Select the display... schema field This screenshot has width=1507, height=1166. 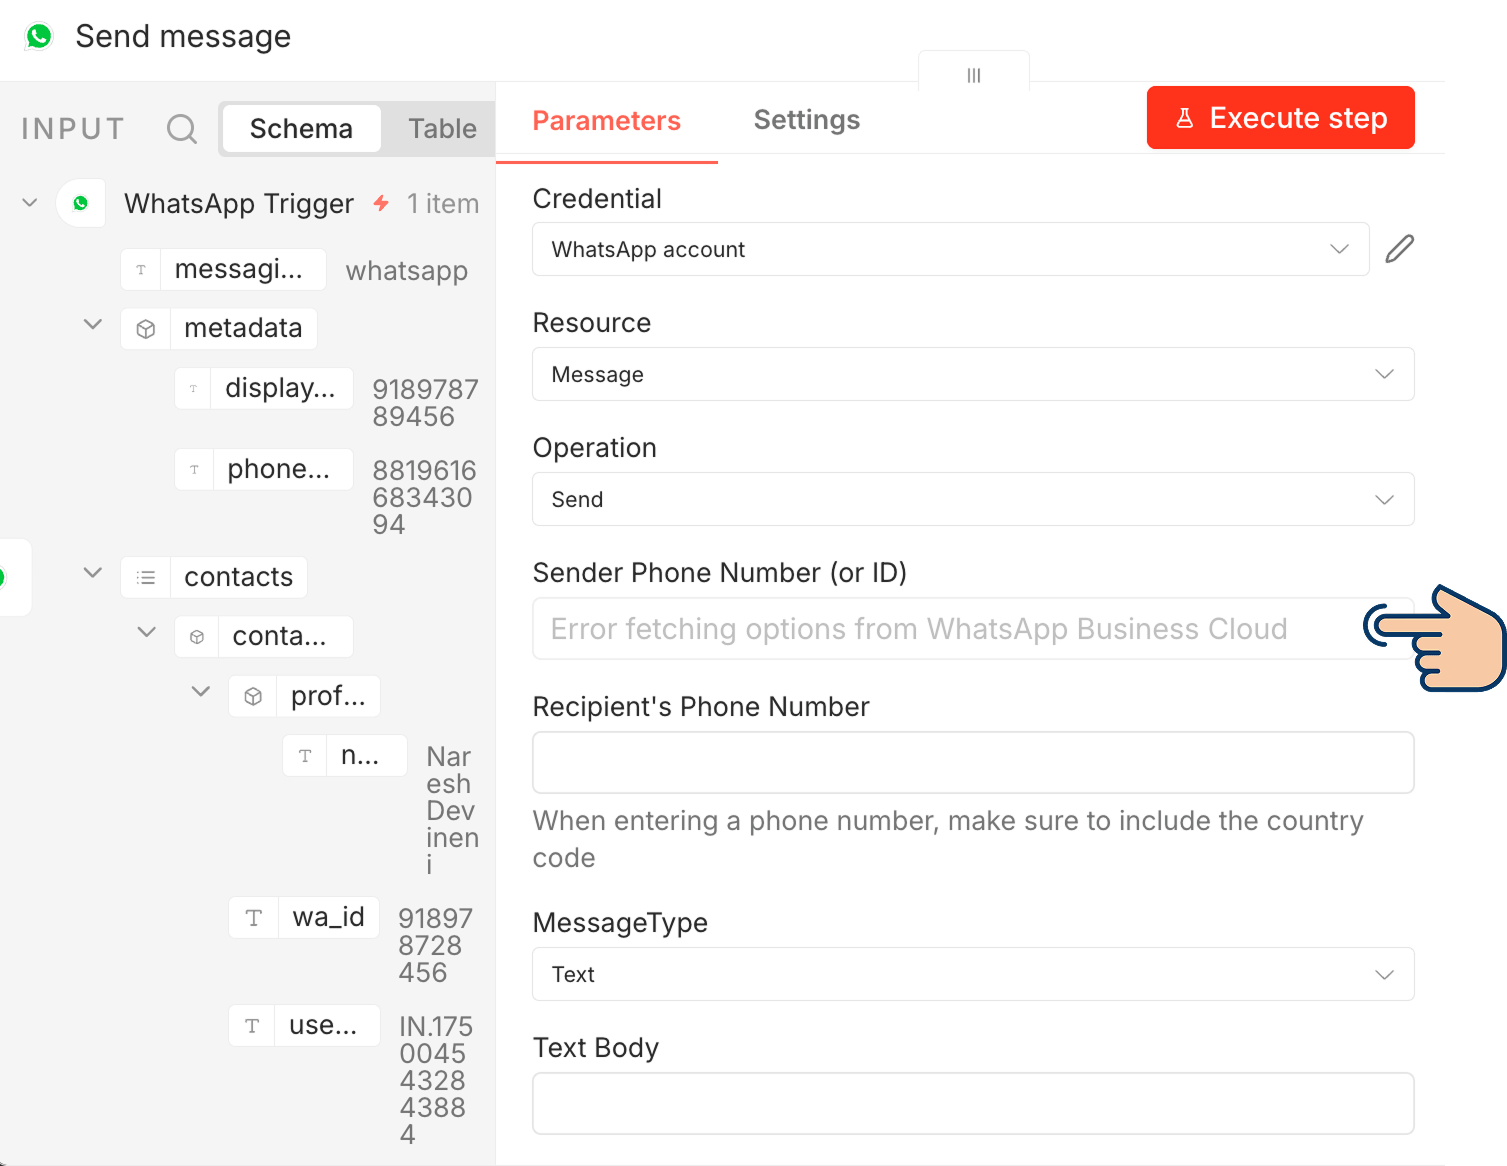(264, 389)
